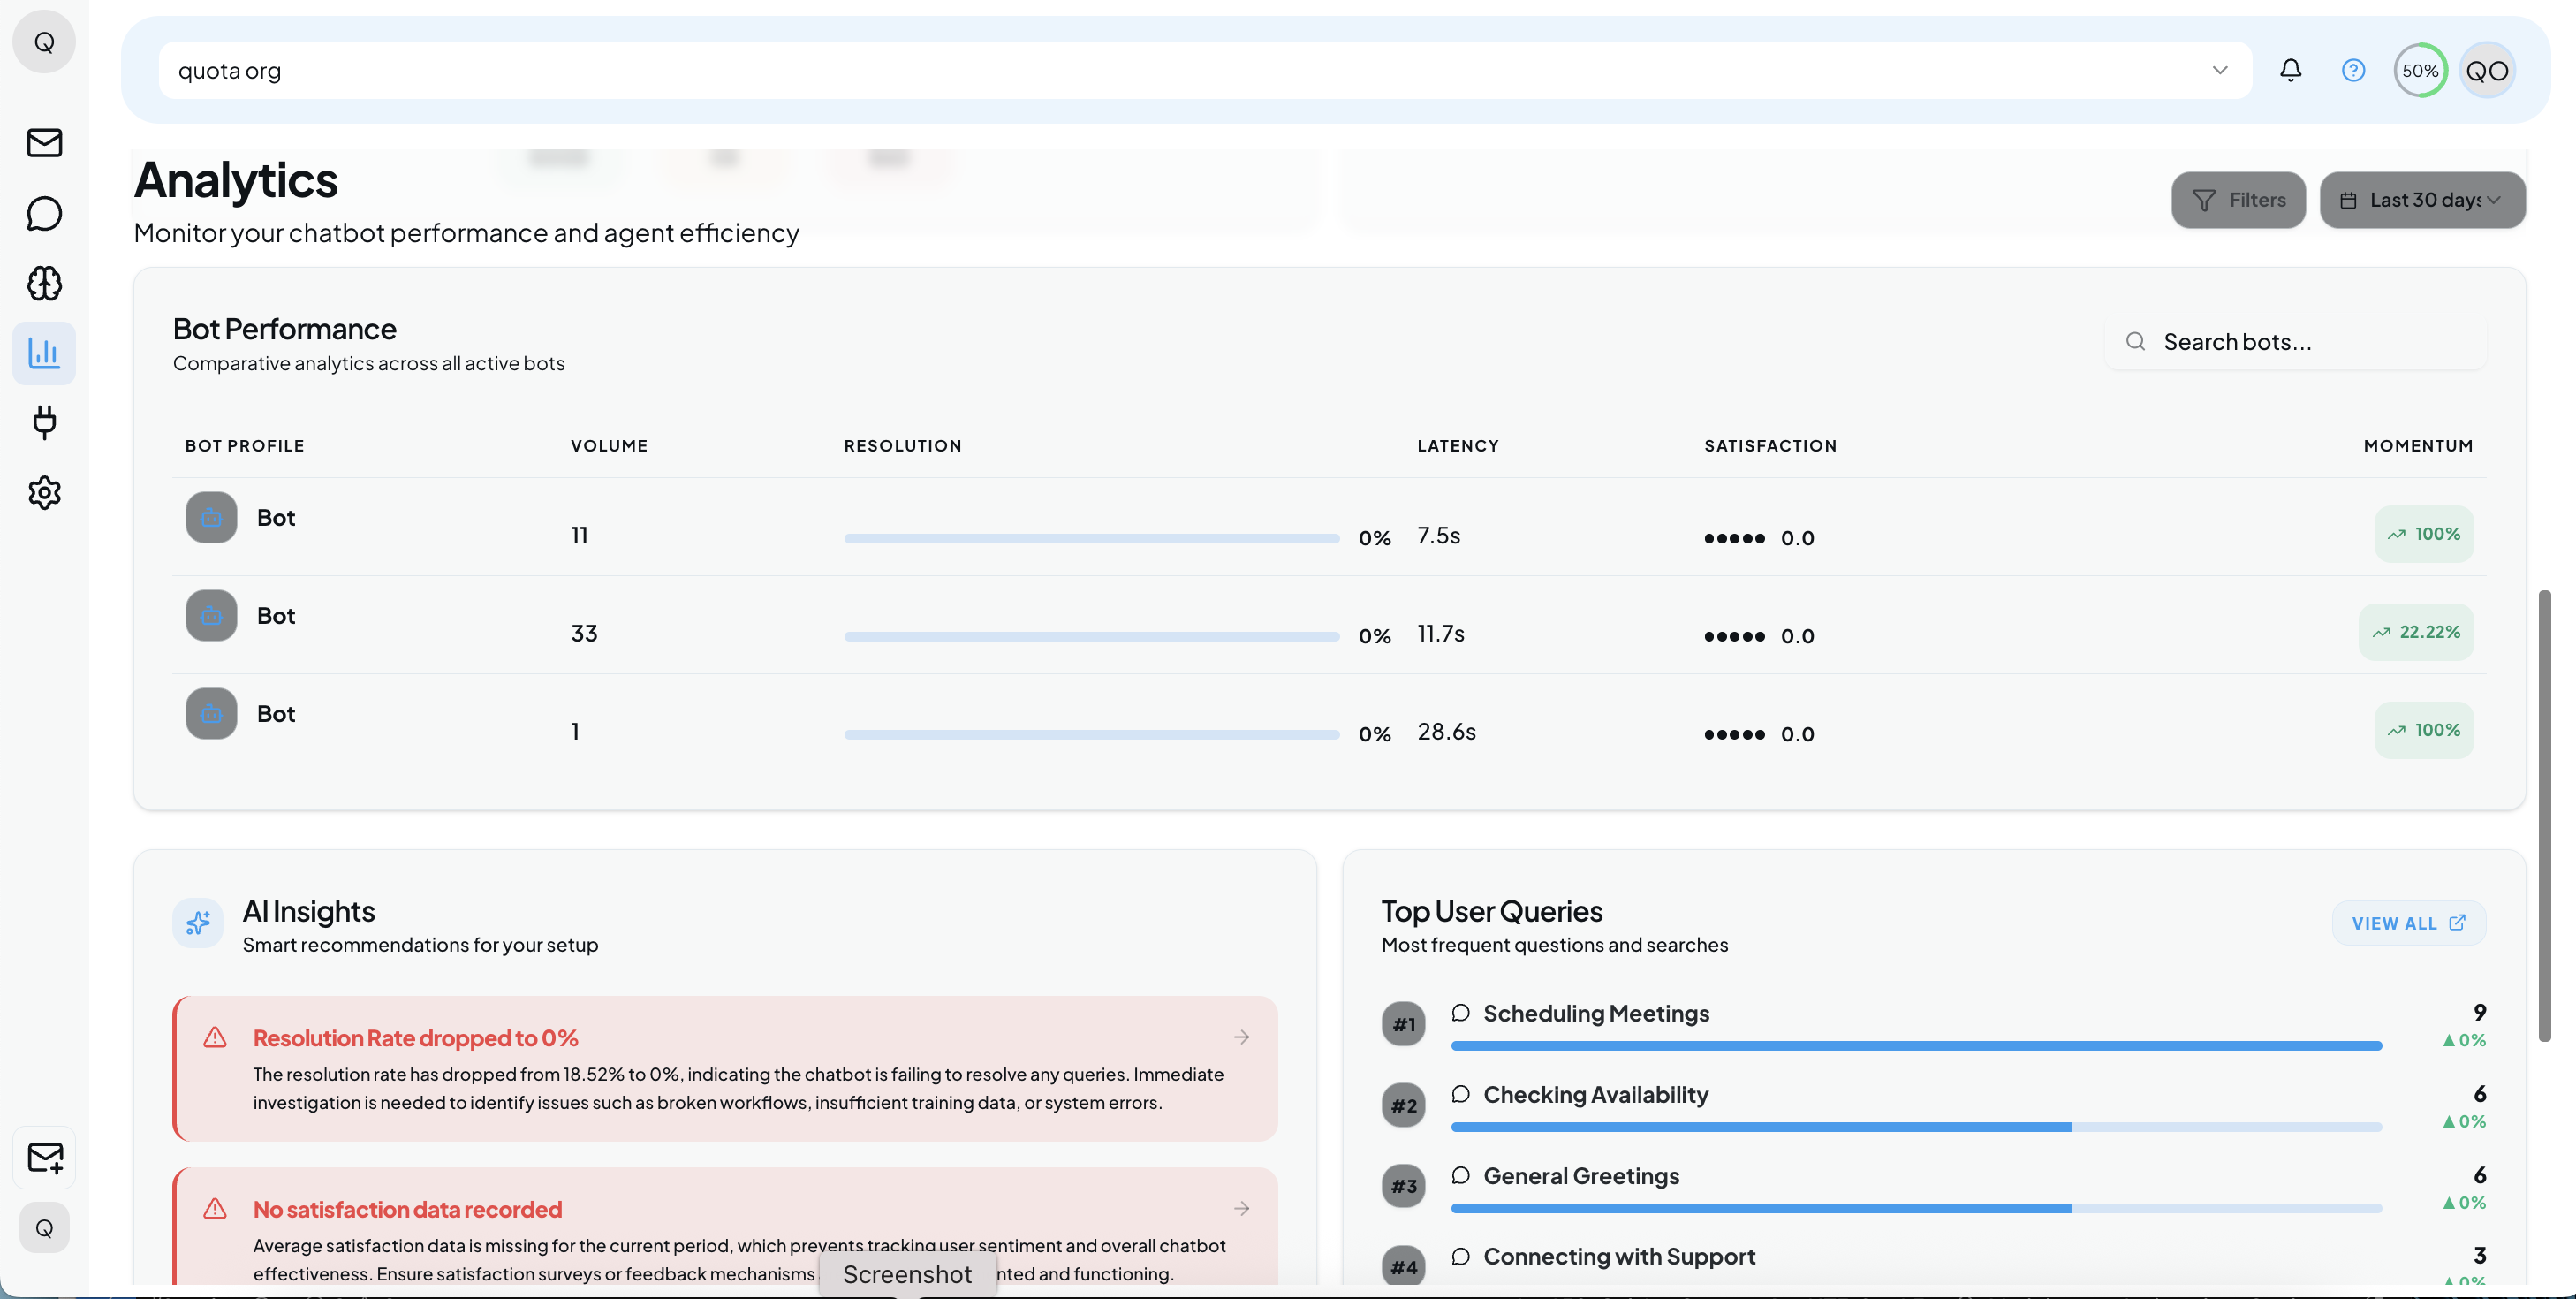Image resolution: width=2576 pixels, height=1299 pixels.
Task: Expand the Resolution Rate dropped insight card
Action: [x=1242, y=1037]
